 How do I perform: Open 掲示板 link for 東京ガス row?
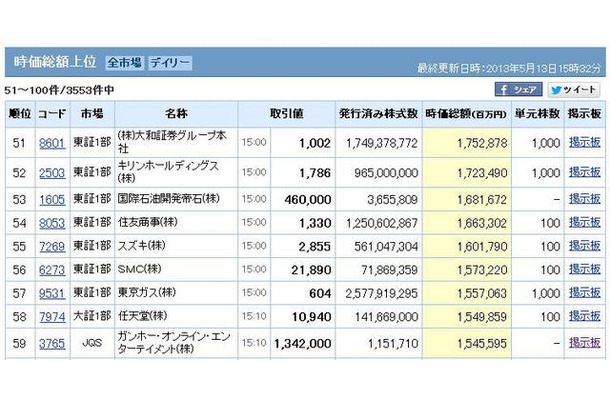[585, 293]
